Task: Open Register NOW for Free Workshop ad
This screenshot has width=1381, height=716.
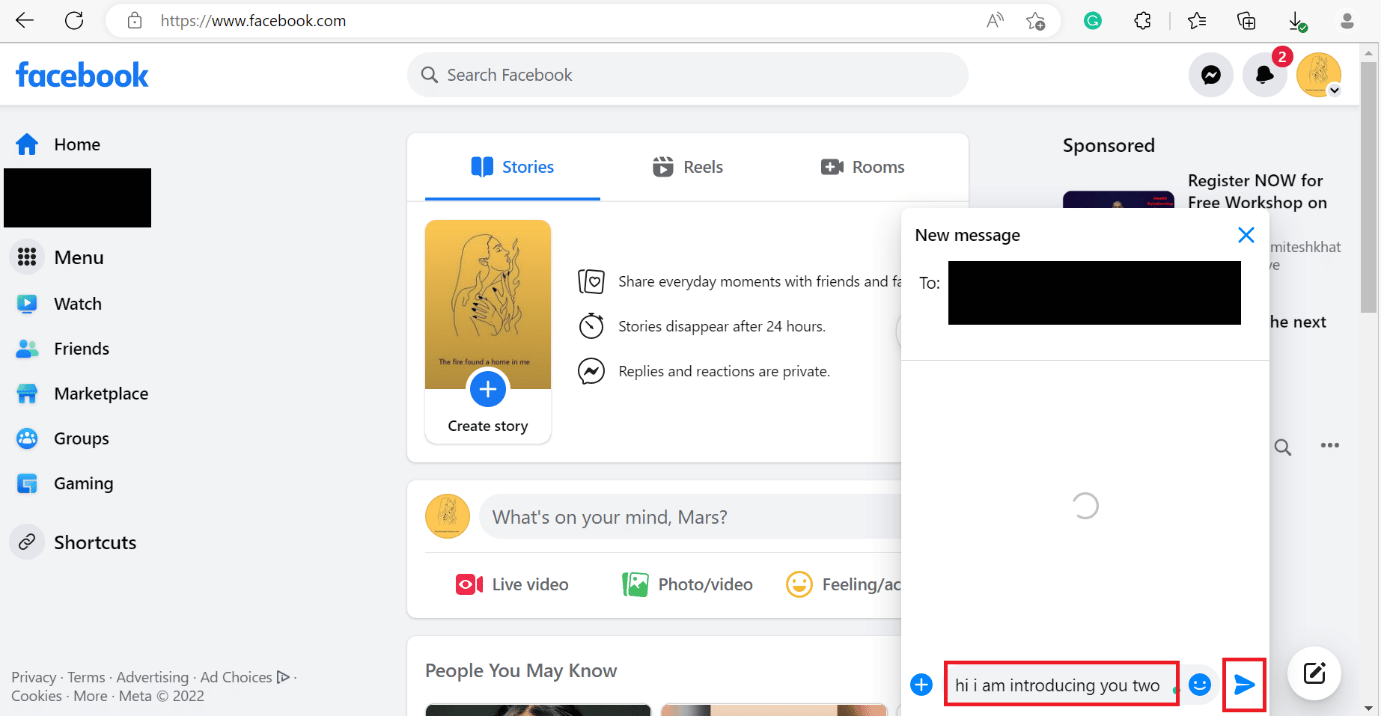Action: pyautogui.click(x=1257, y=192)
